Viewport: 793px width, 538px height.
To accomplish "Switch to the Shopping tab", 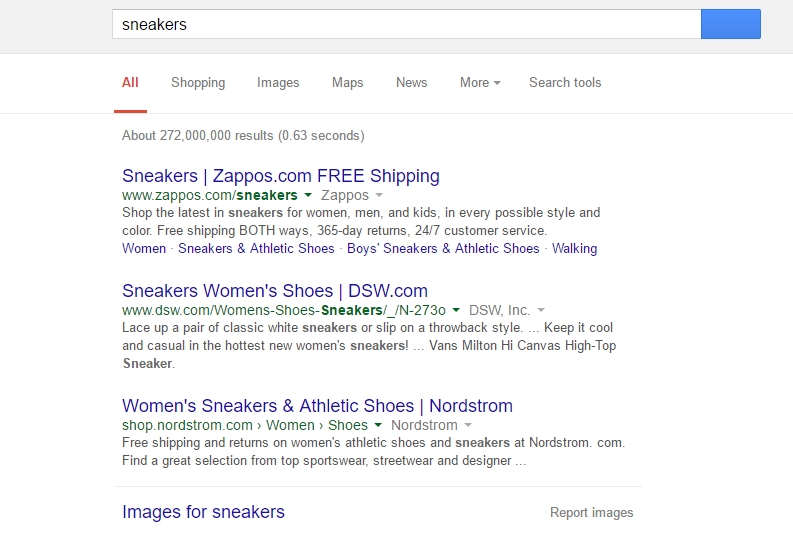I will (x=198, y=82).
